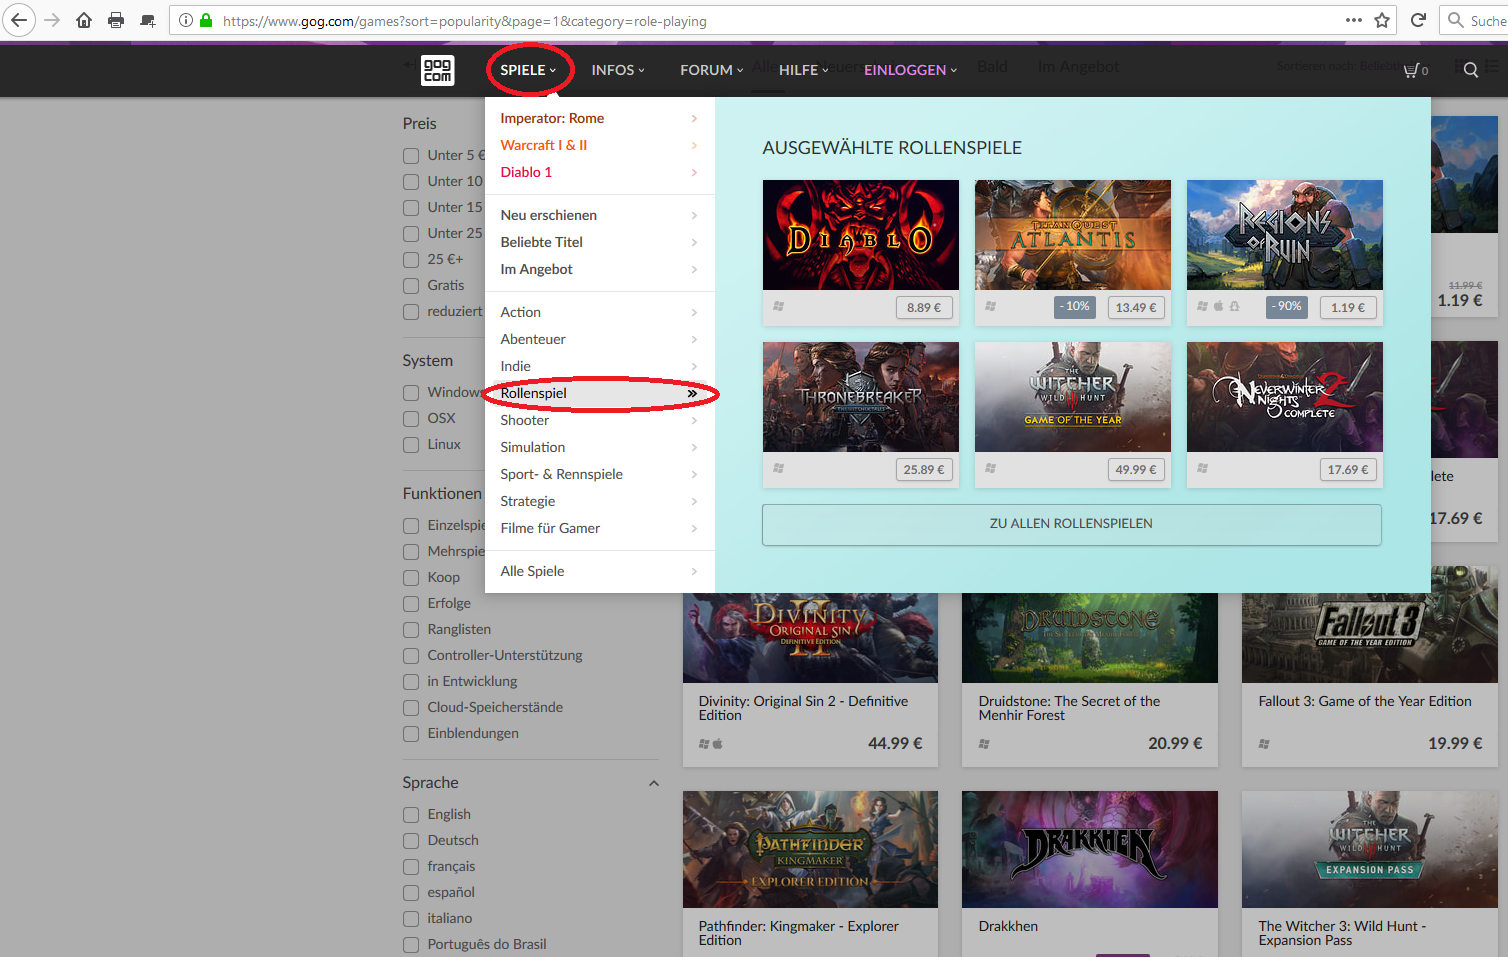Screen dimensions: 1508x957
Task: Open the three-dot page actions menu
Action: (x=1354, y=20)
